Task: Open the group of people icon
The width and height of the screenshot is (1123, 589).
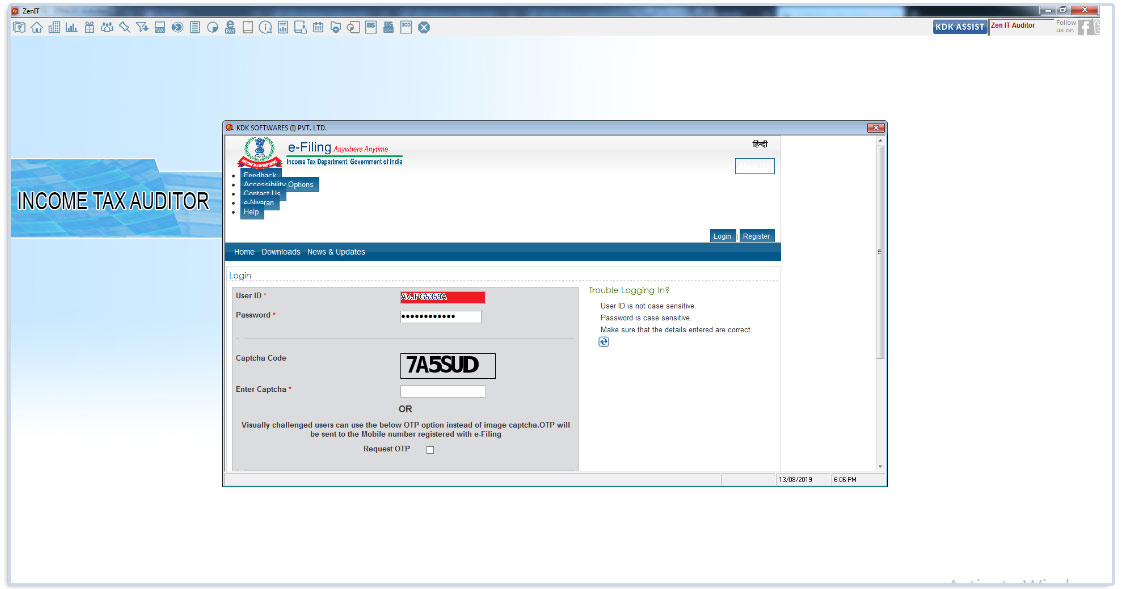Action: coord(107,27)
